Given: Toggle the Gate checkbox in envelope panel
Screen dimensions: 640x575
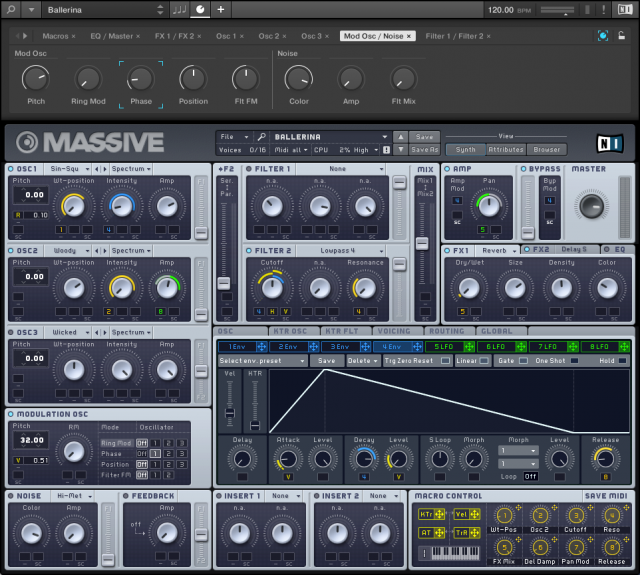Looking at the screenshot, I should [521, 360].
